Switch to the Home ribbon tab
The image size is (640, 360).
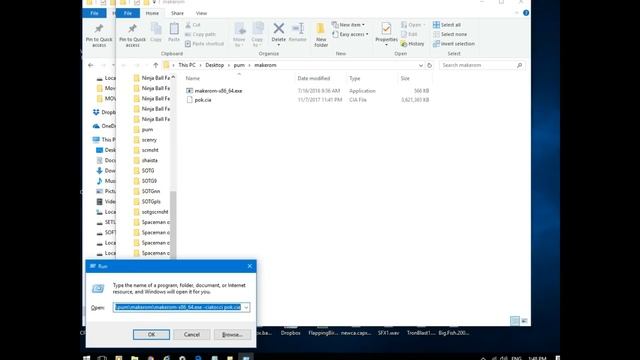[x=152, y=13]
